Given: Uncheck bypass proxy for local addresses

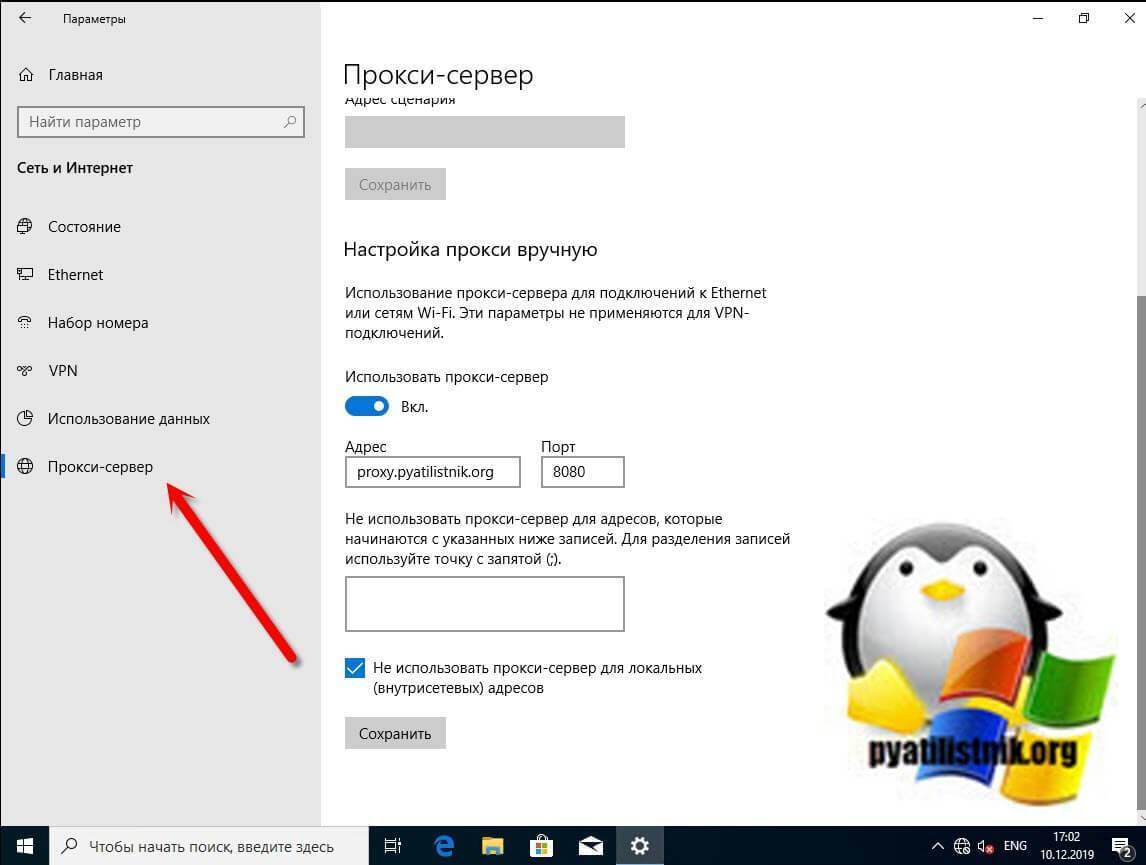Looking at the screenshot, I should 354,668.
